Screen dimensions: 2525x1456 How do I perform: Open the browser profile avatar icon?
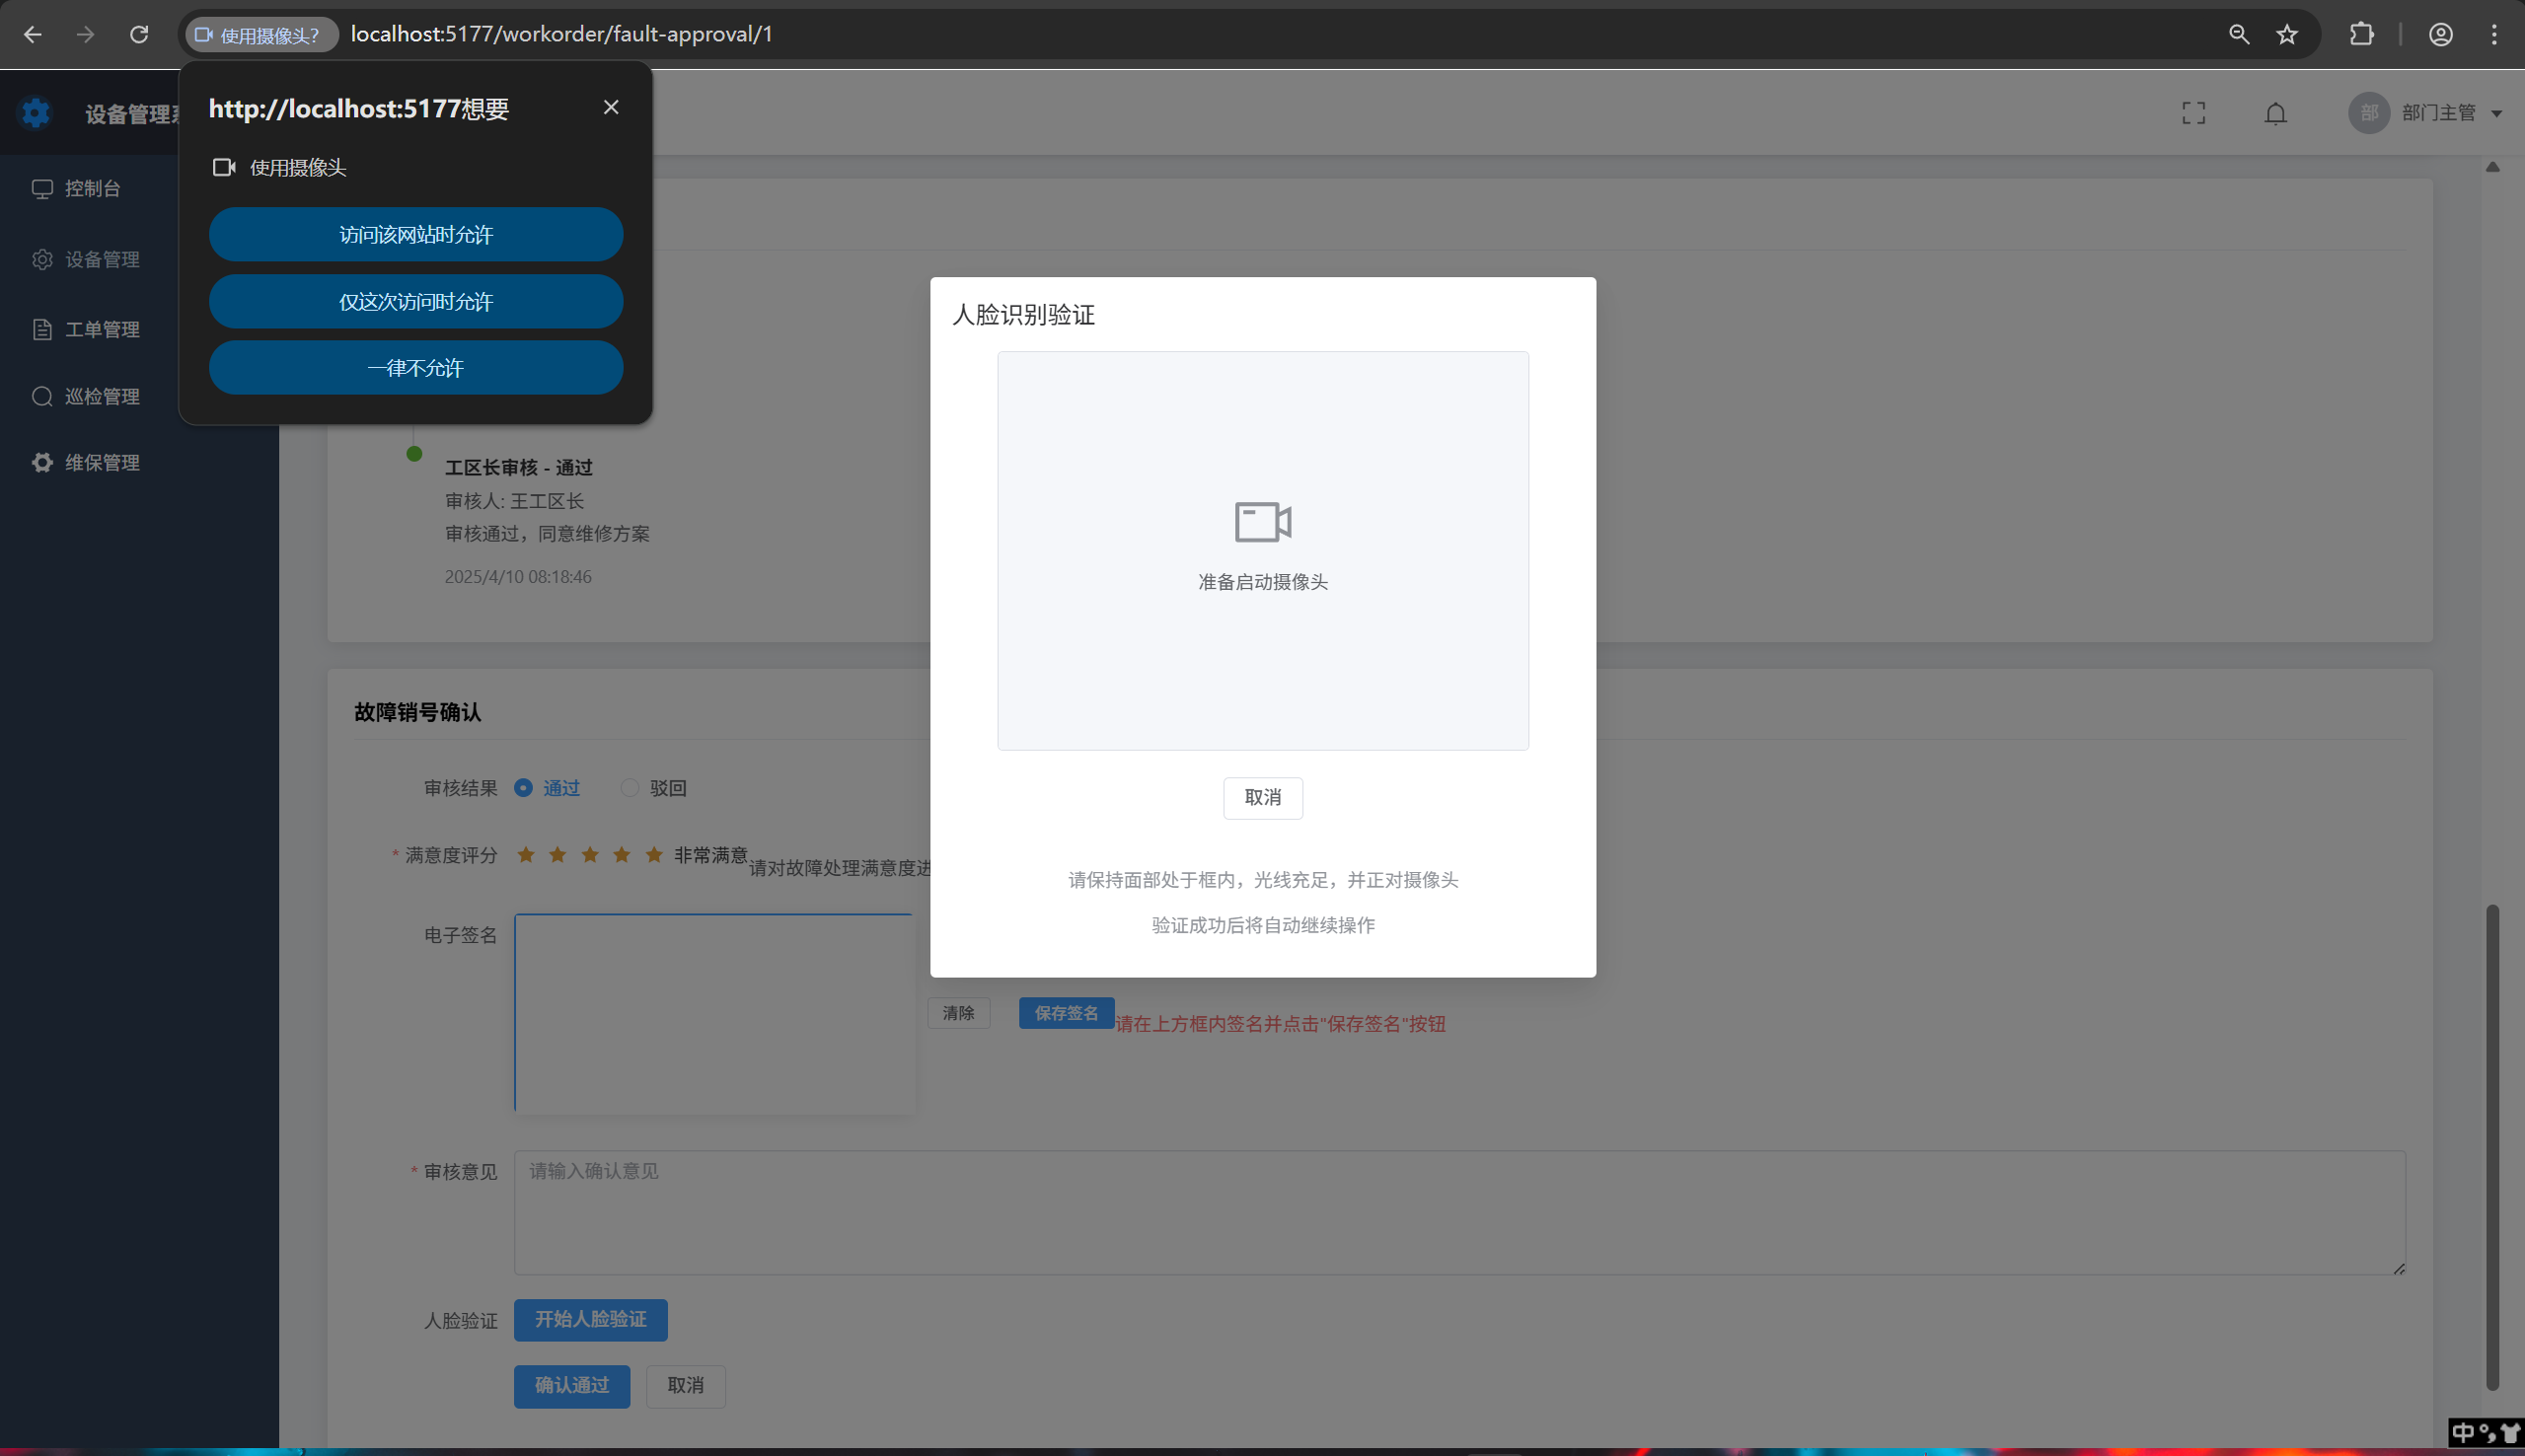pos(2440,34)
